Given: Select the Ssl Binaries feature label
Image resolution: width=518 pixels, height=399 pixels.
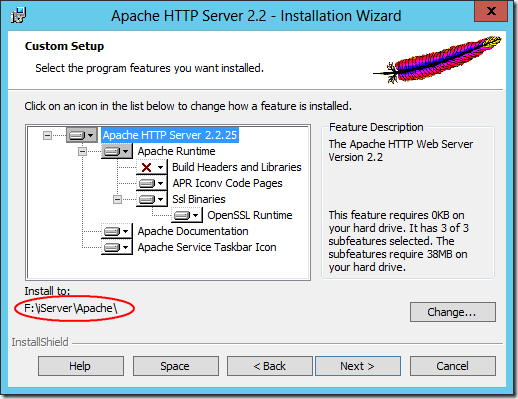Looking at the screenshot, I should (x=199, y=199).
